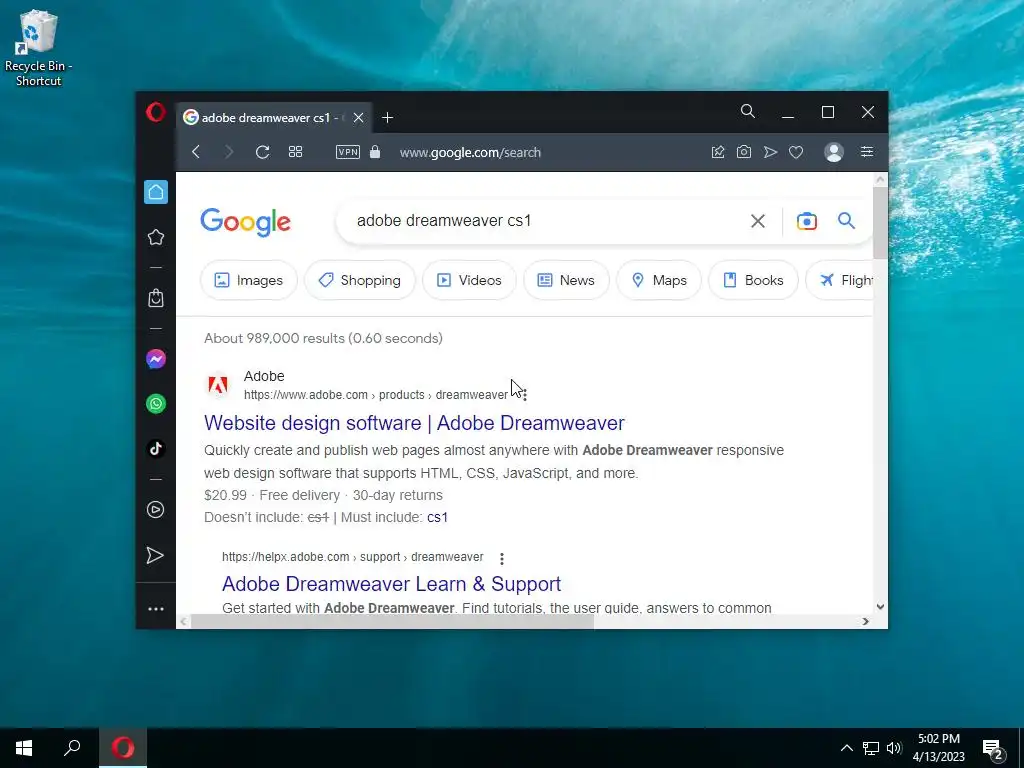The width and height of the screenshot is (1024, 768).
Task: Close the adobe dreamweaver cs1 tab
Action: [x=359, y=118]
